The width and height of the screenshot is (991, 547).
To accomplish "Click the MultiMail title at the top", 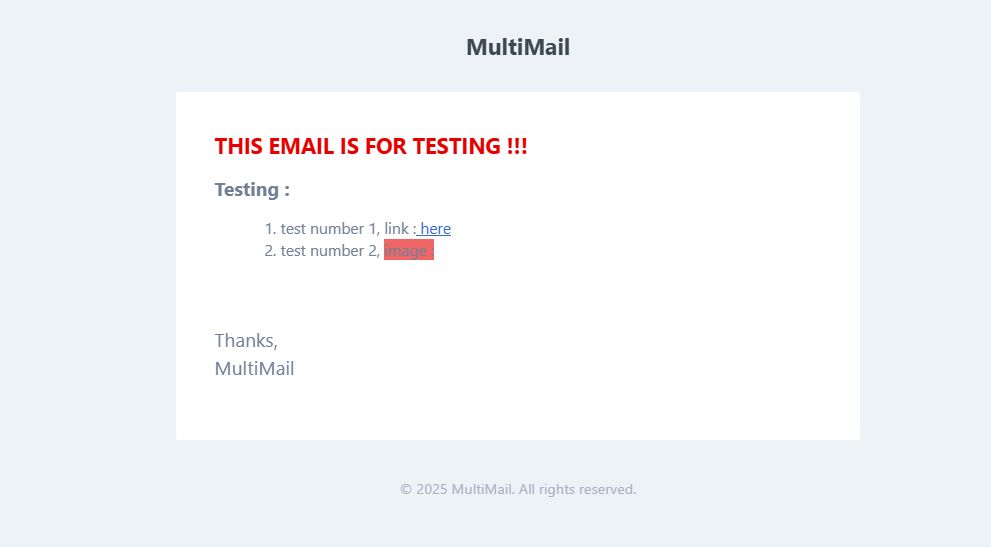I will coord(518,47).
